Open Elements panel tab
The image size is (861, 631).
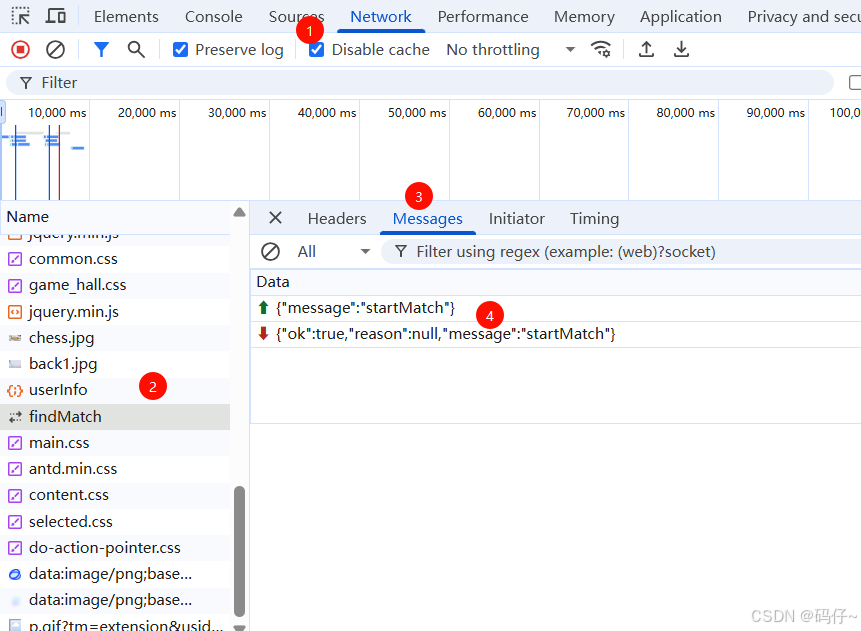pyautogui.click(x=126, y=16)
